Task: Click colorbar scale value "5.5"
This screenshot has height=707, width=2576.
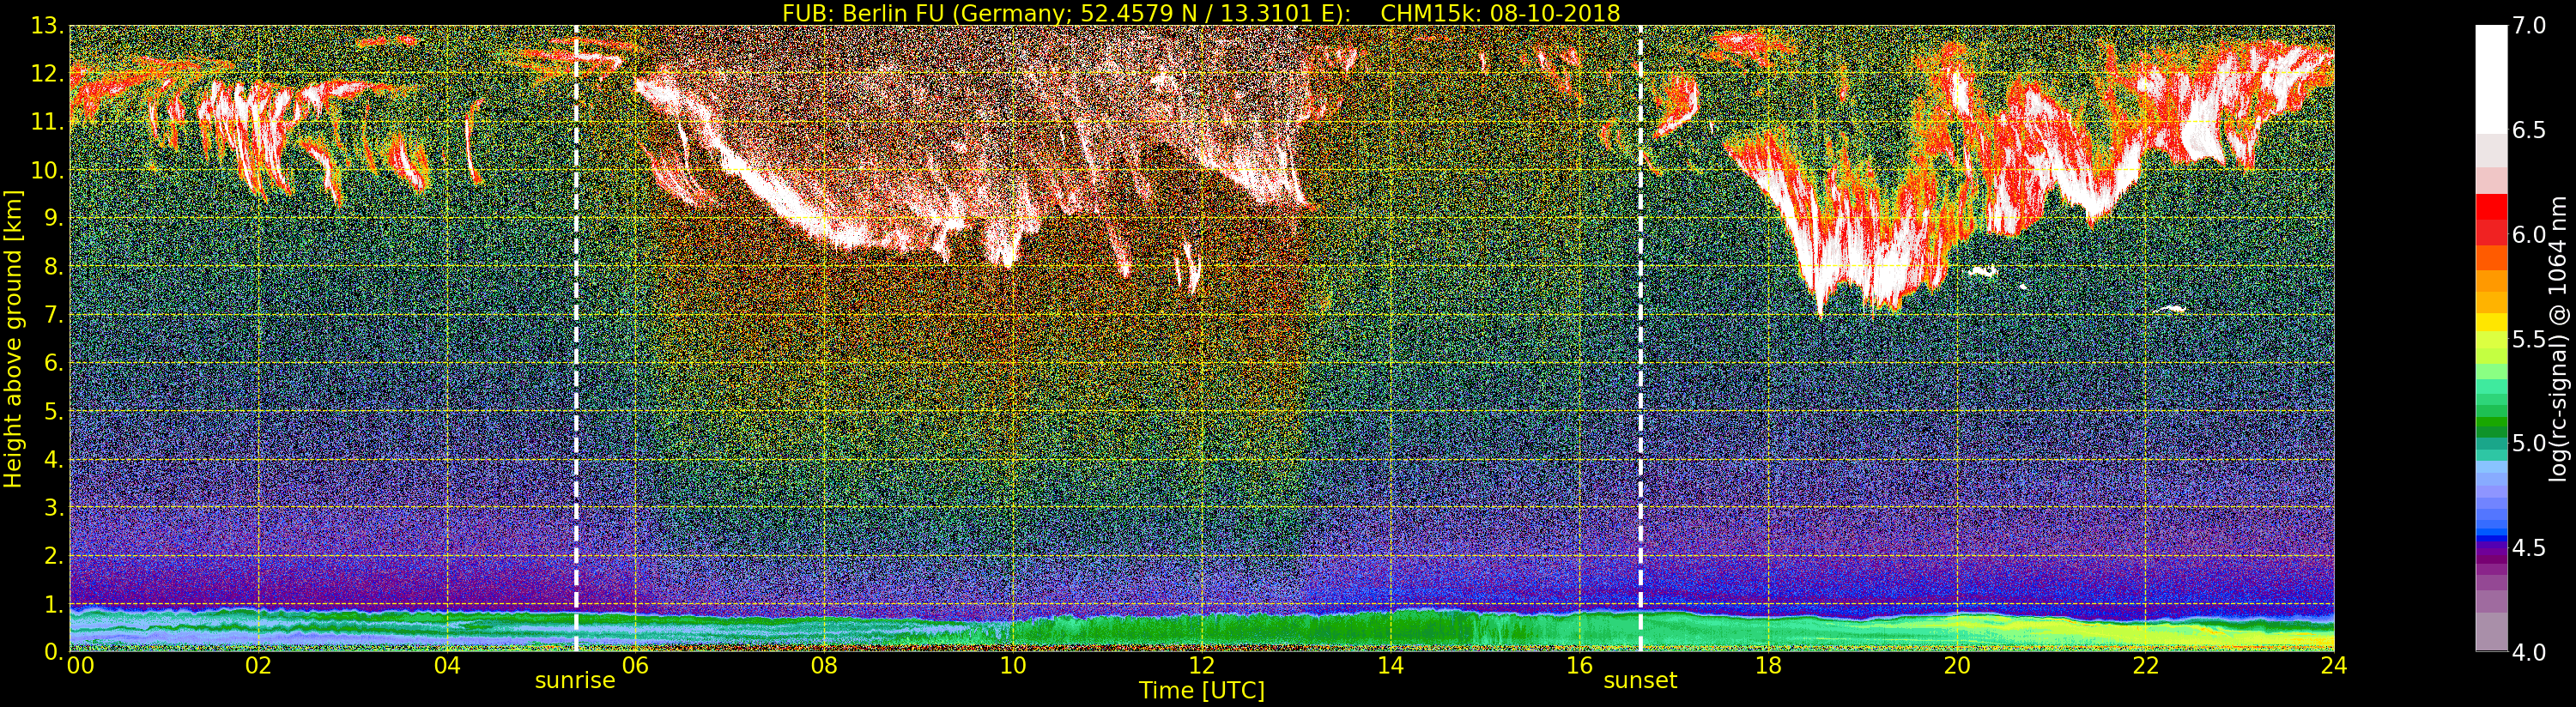Action: 2529,339
